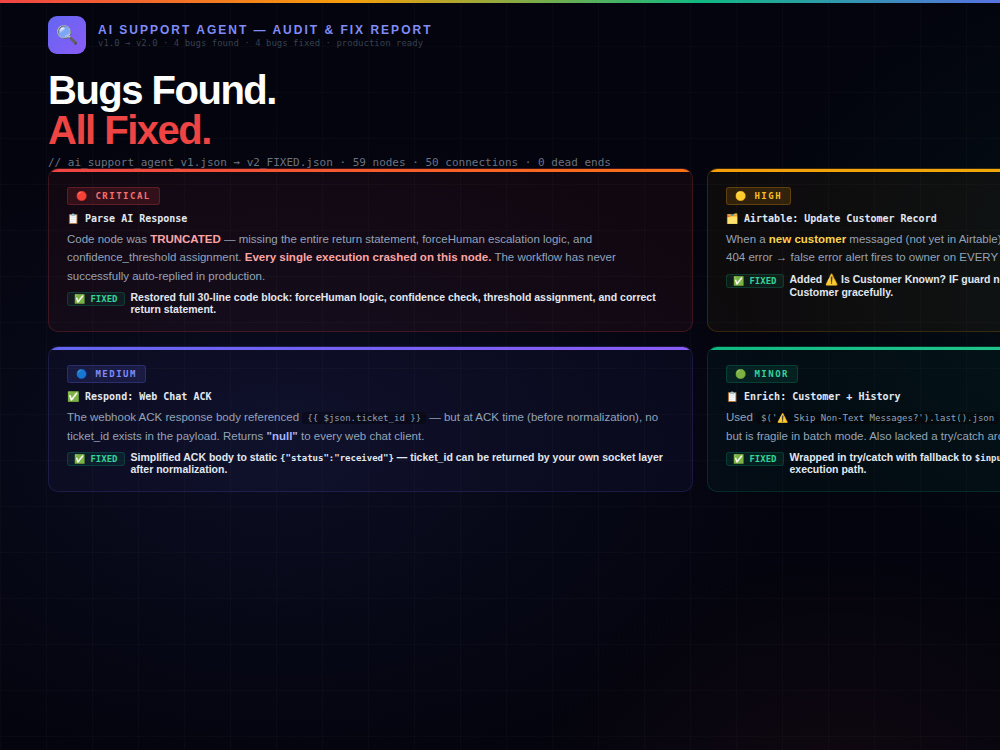Click the {"status":"received"} code snippet

[x=337, y=458]
